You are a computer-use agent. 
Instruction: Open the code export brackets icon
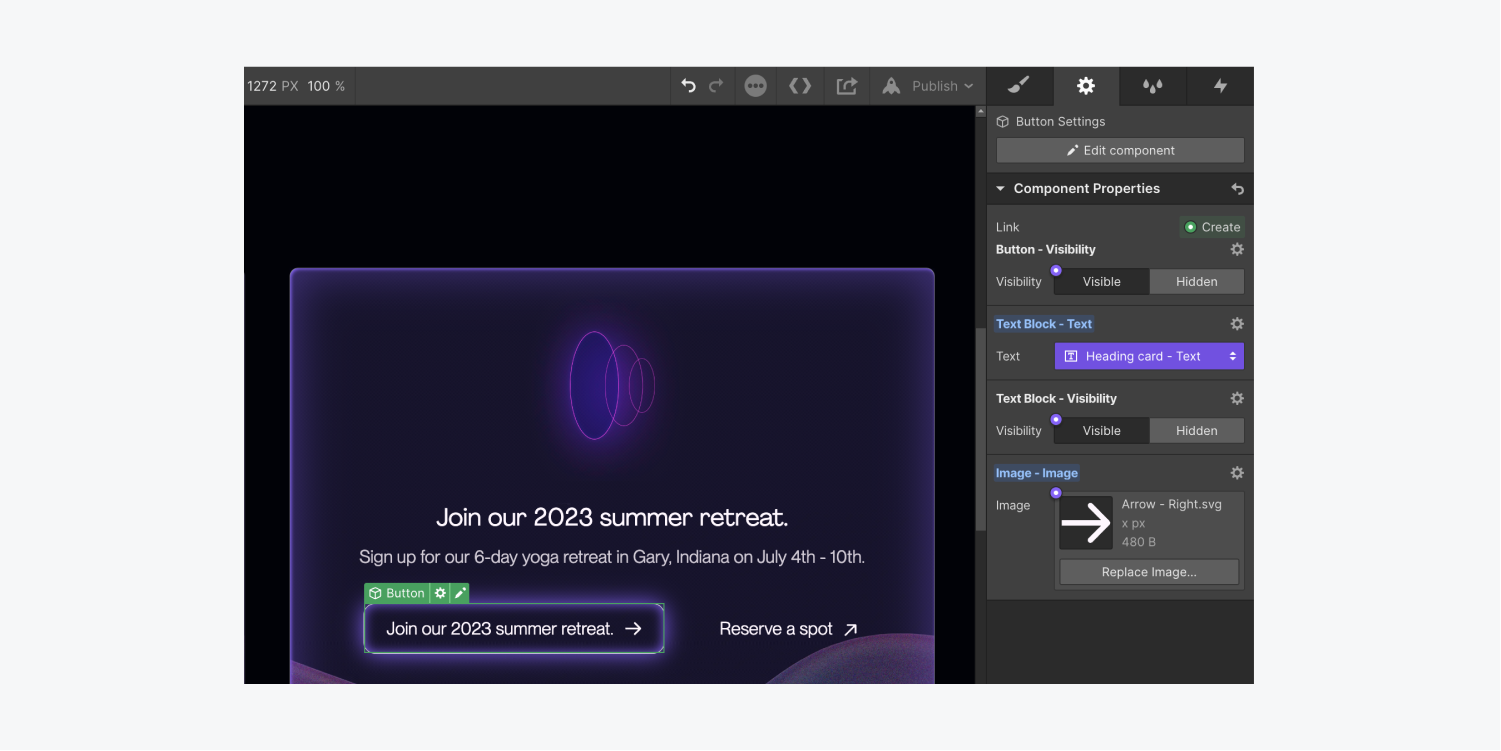(x=800, y=86)
